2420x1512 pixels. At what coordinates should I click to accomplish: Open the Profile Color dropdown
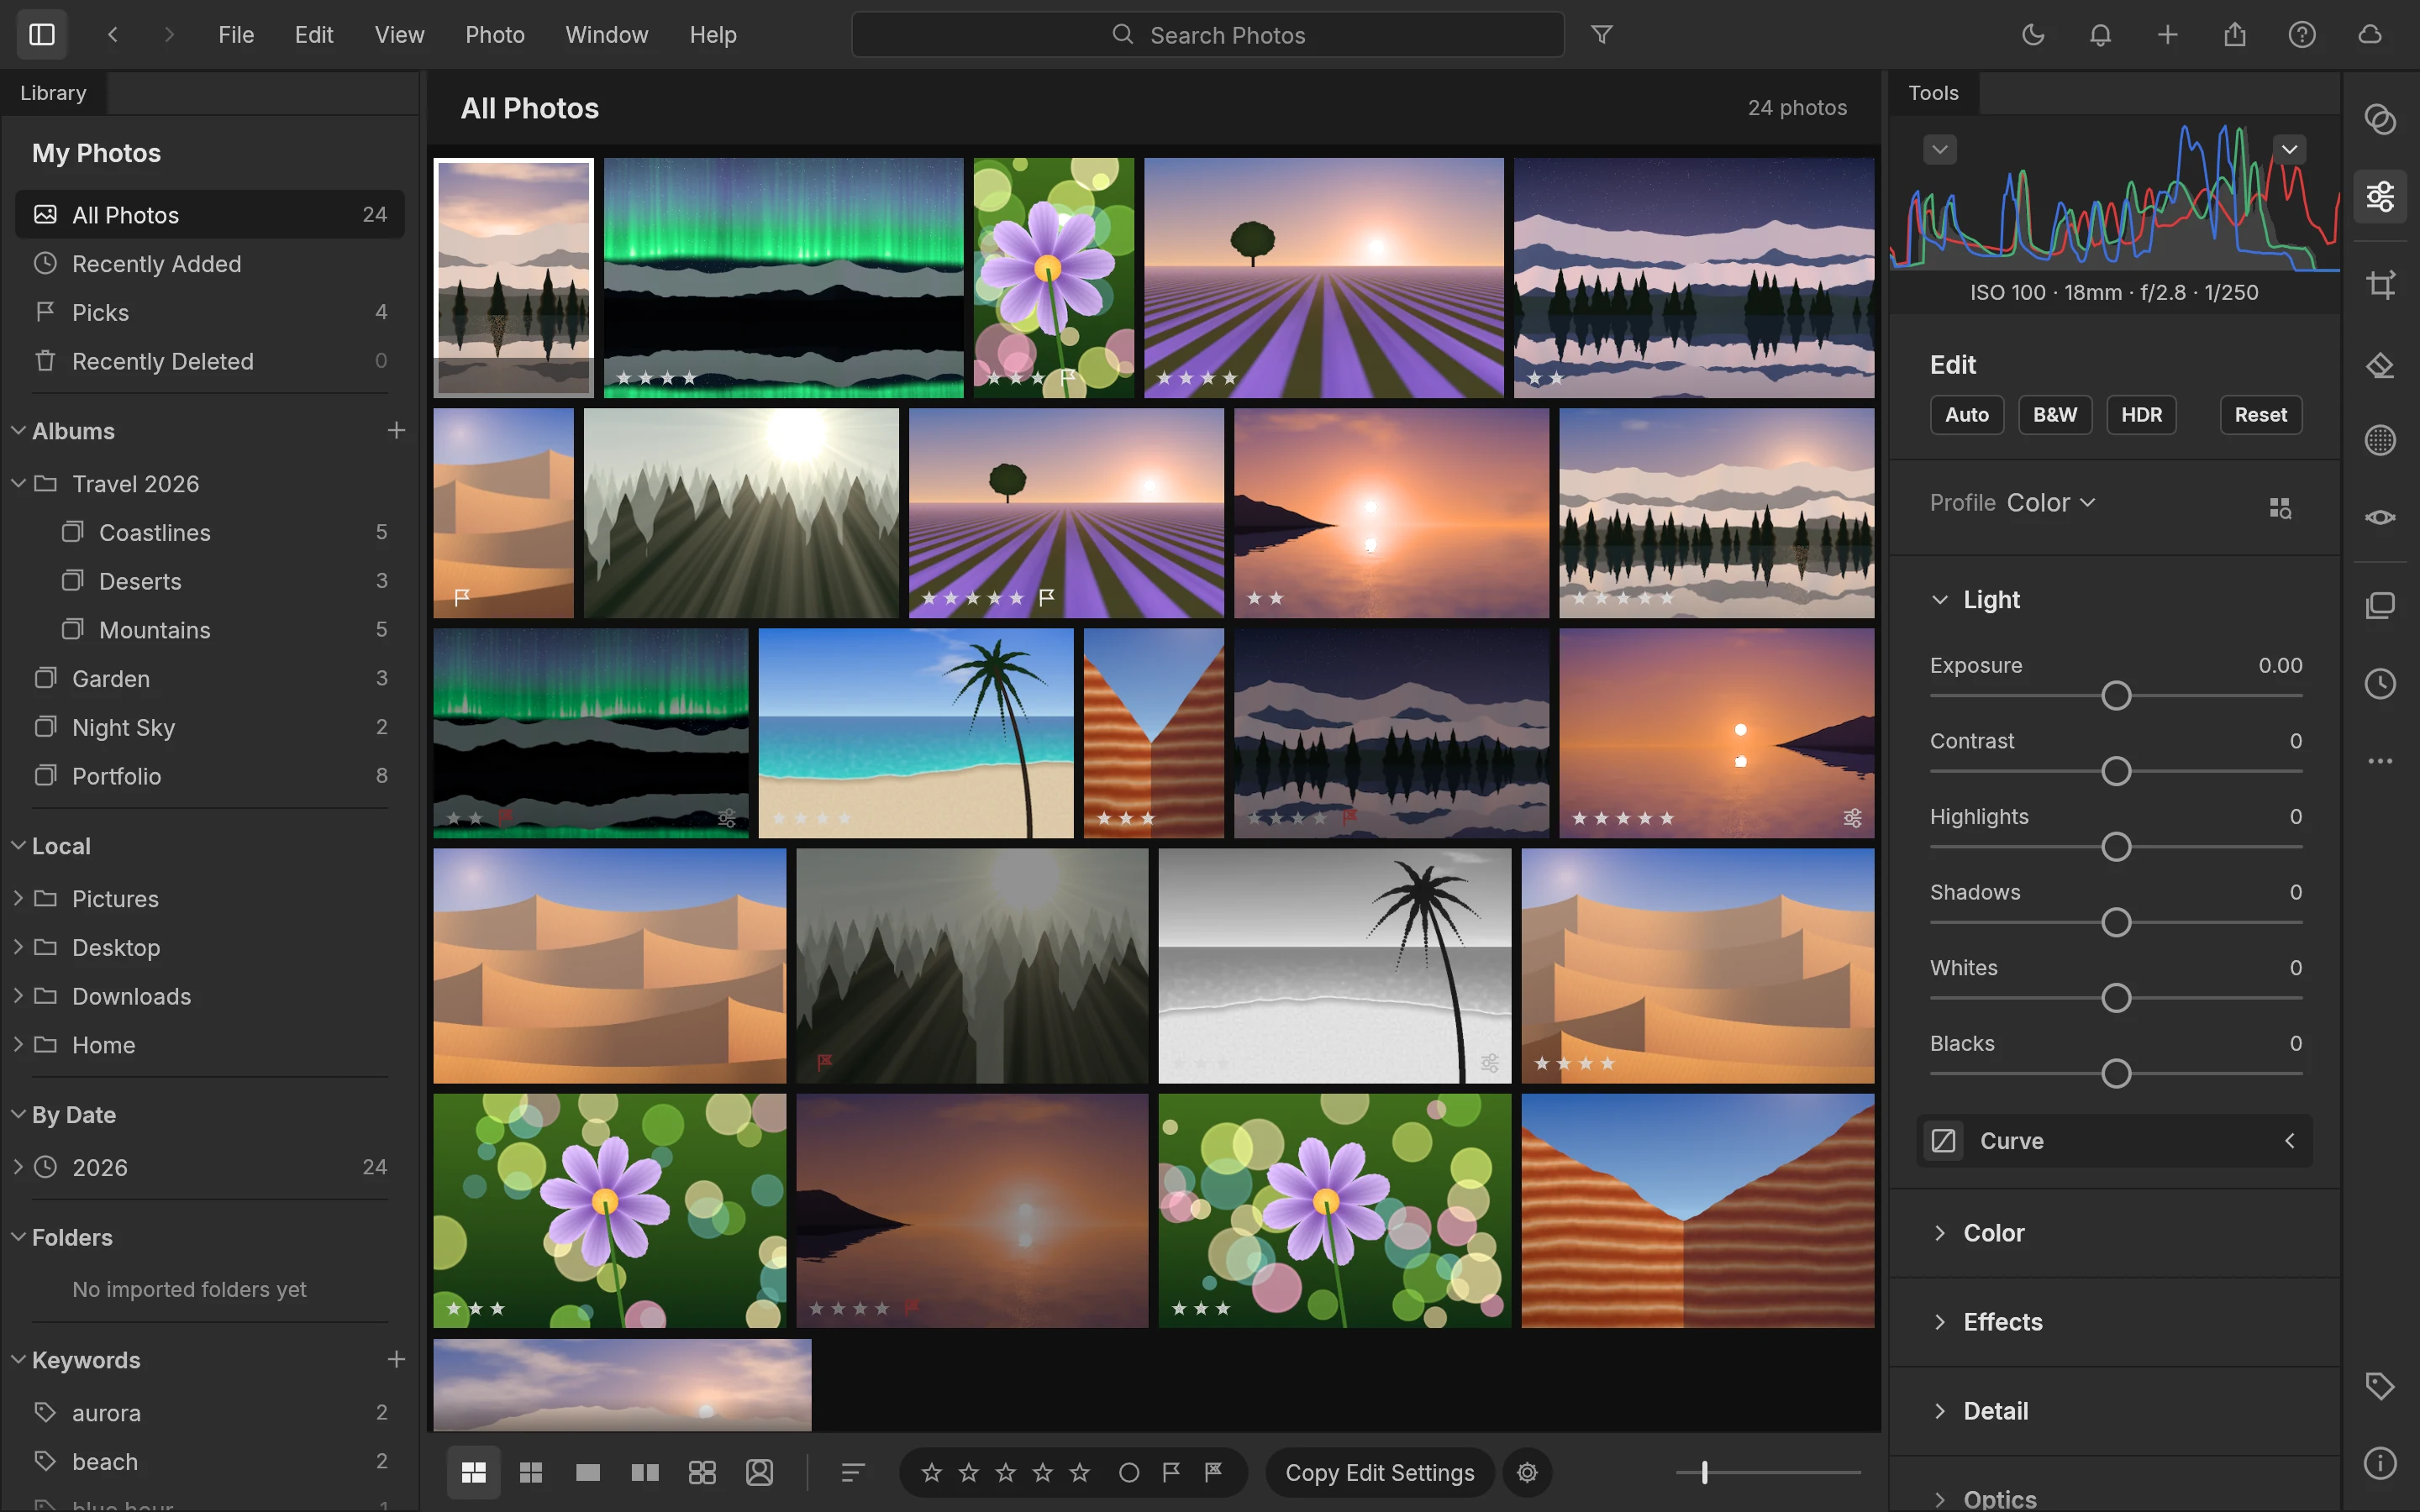click(2050, 503)
